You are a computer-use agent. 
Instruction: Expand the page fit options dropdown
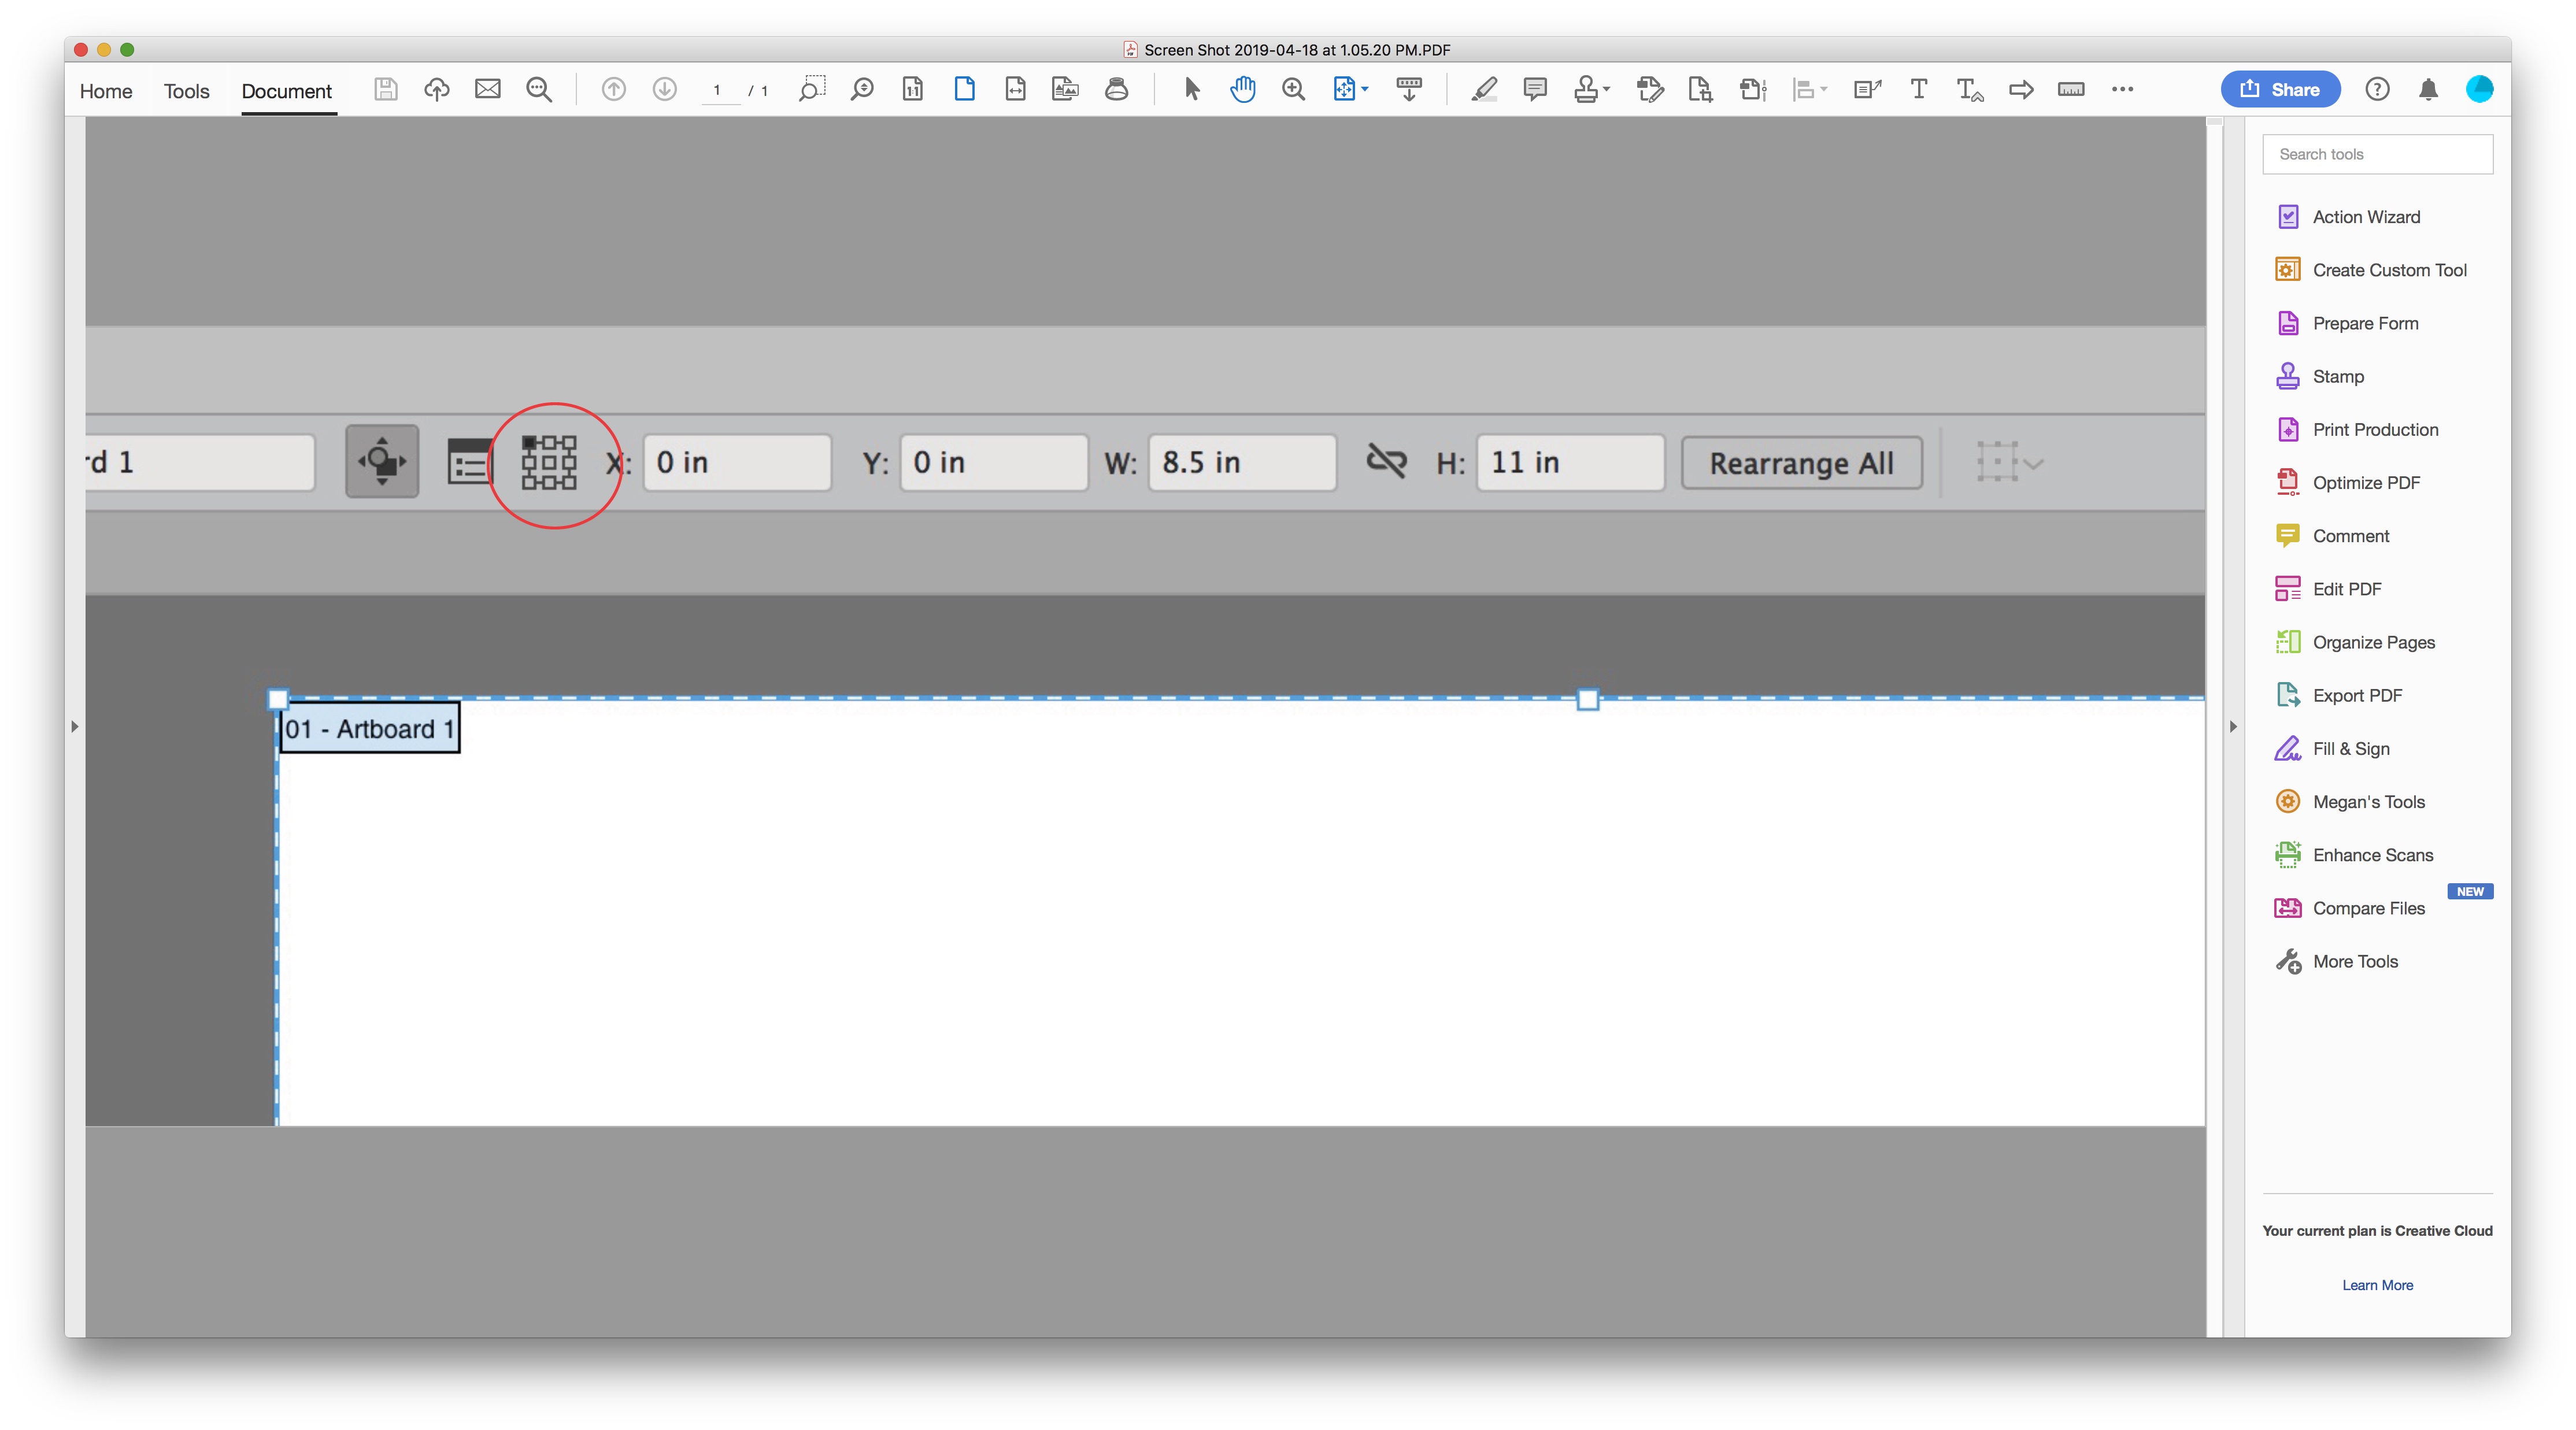[x=1365, y=90]
